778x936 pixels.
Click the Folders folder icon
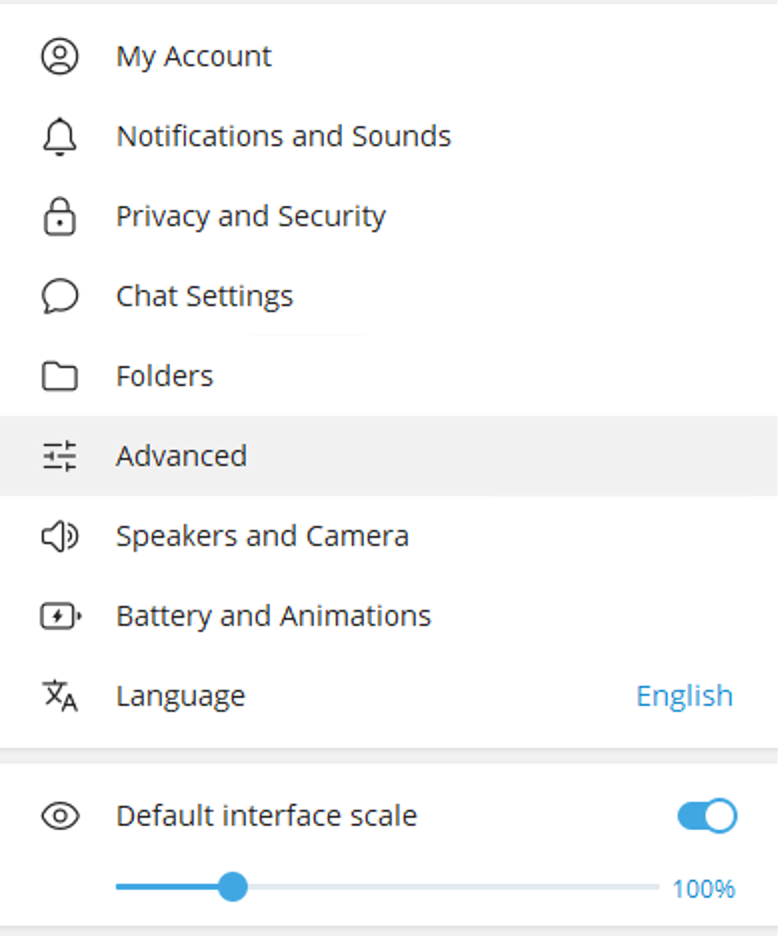click(x=60, y=376)
